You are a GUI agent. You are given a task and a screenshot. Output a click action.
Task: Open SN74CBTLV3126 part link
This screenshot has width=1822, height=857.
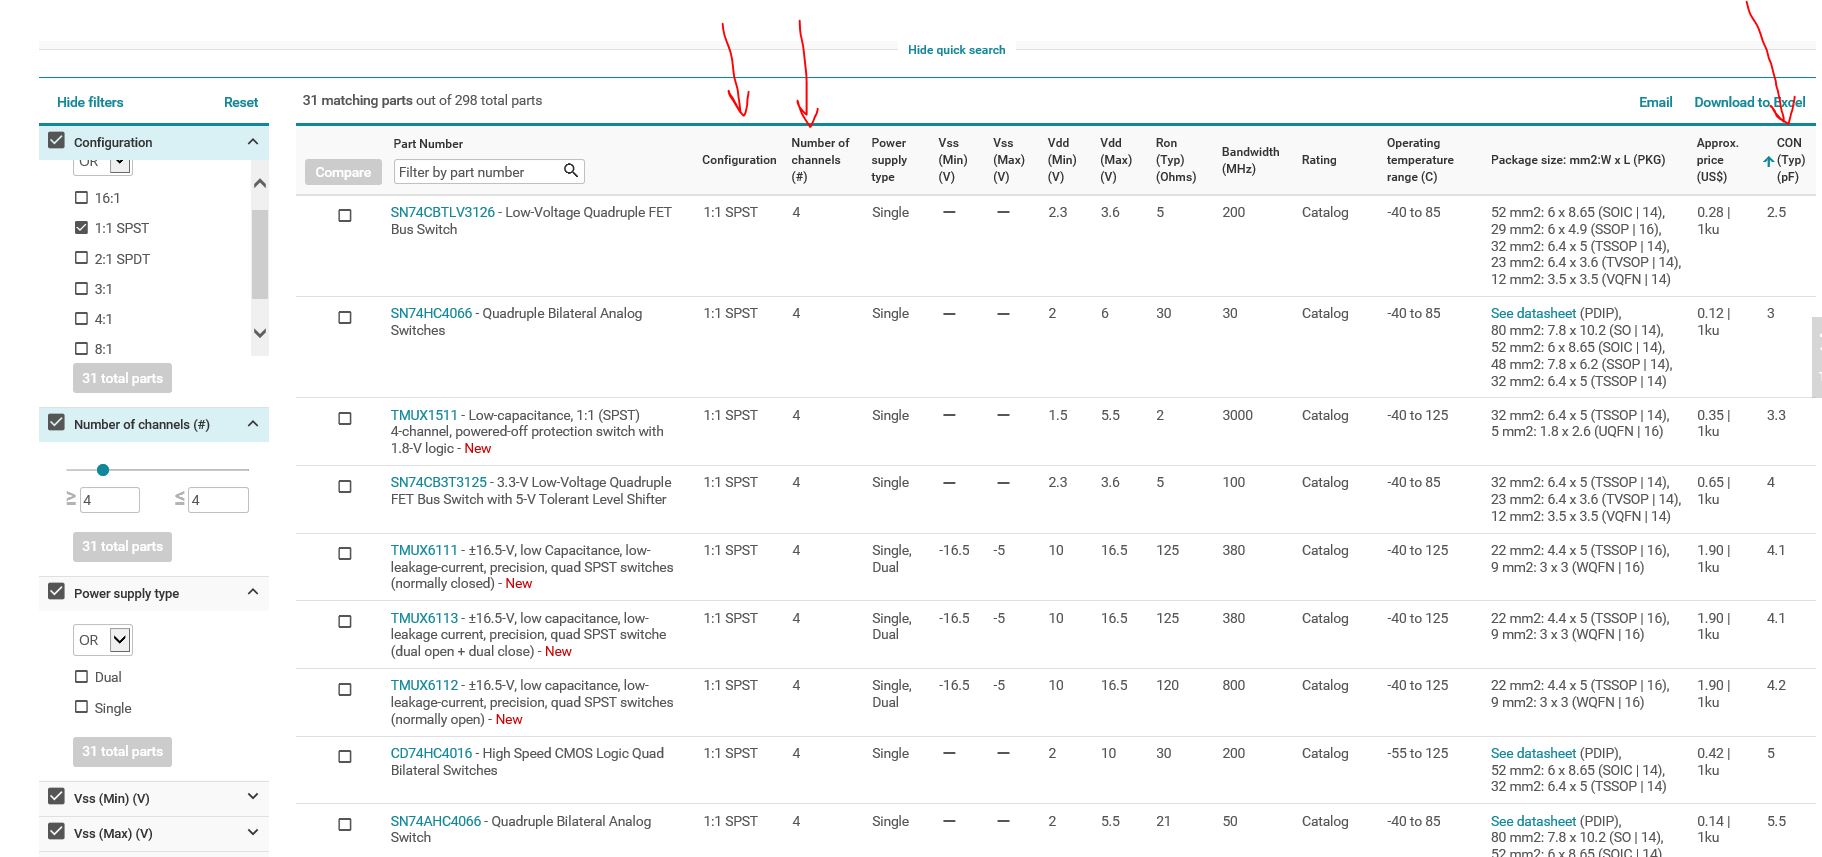(x=443, y=212)
